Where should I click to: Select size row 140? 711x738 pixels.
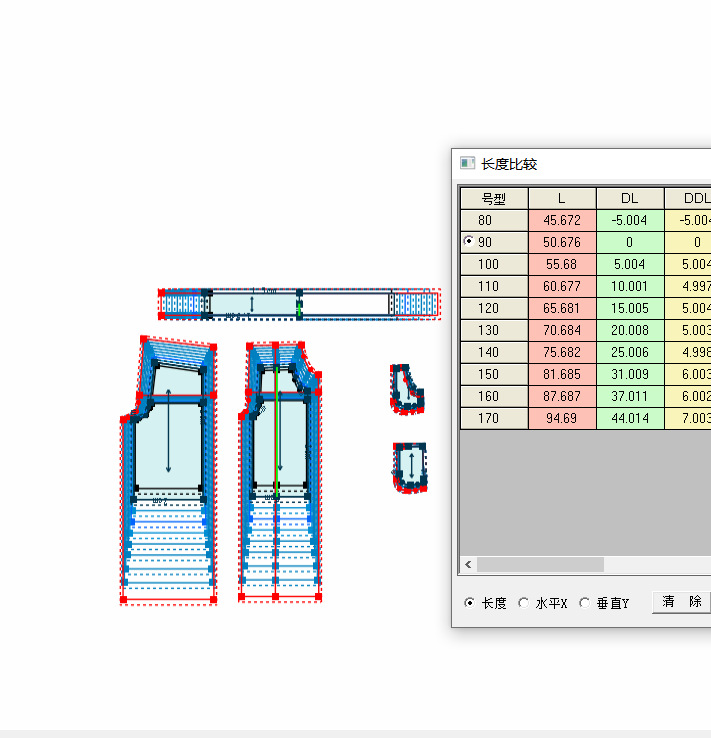[x=494, y=352]
